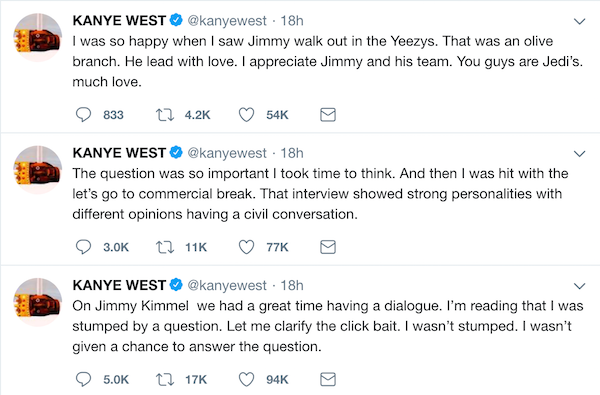Screen dimensions: 600x395
Task: Retweet the tweet with 17K retweets
Action: point(165,379)
